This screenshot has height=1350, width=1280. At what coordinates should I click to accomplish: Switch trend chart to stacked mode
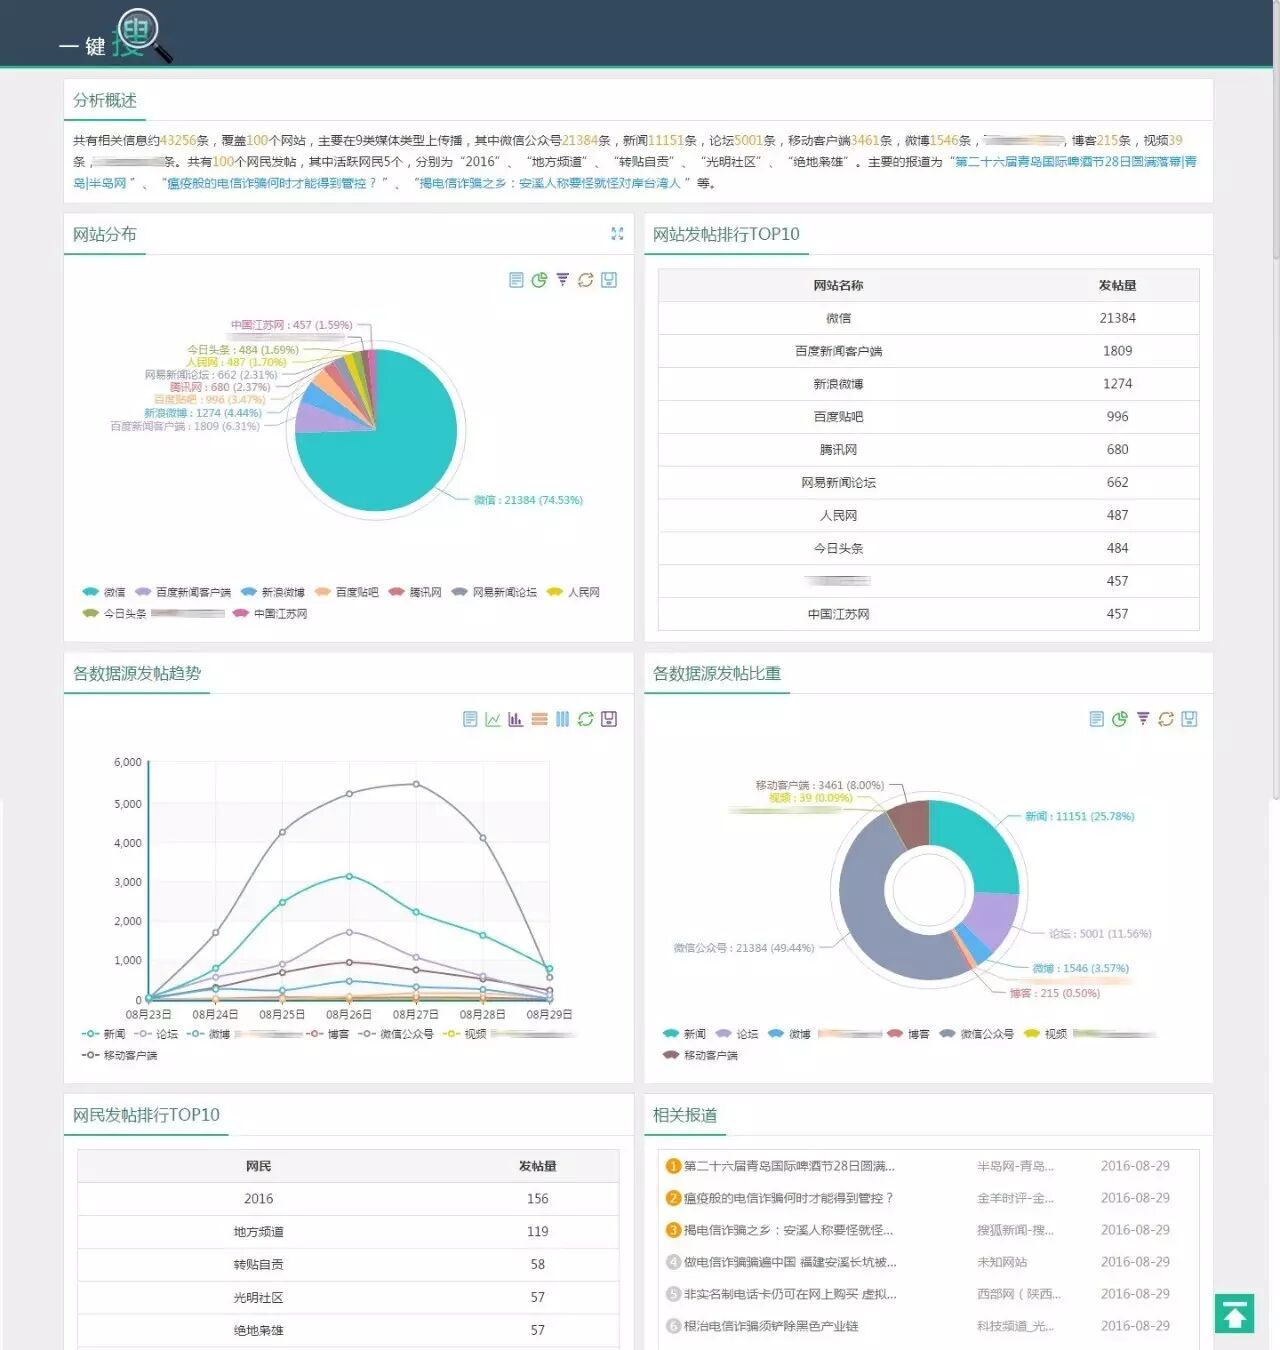click(x=539, y=719)
